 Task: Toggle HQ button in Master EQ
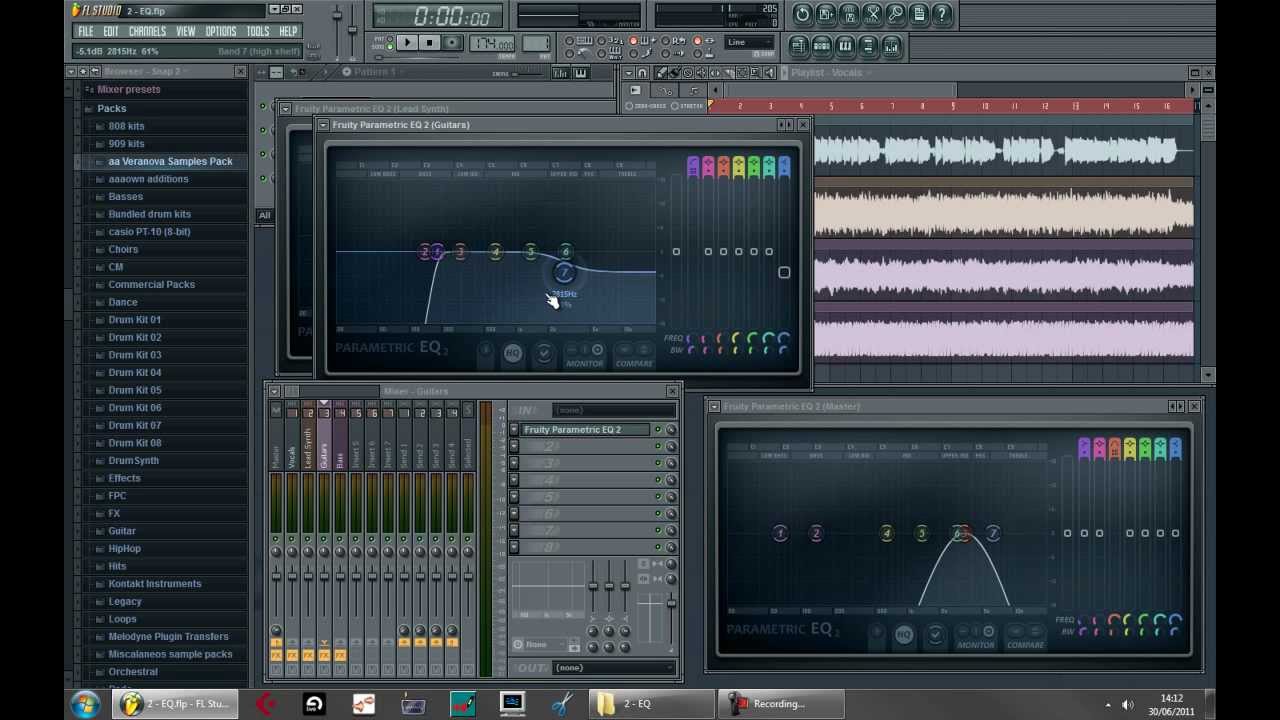(x=903, y=635)
